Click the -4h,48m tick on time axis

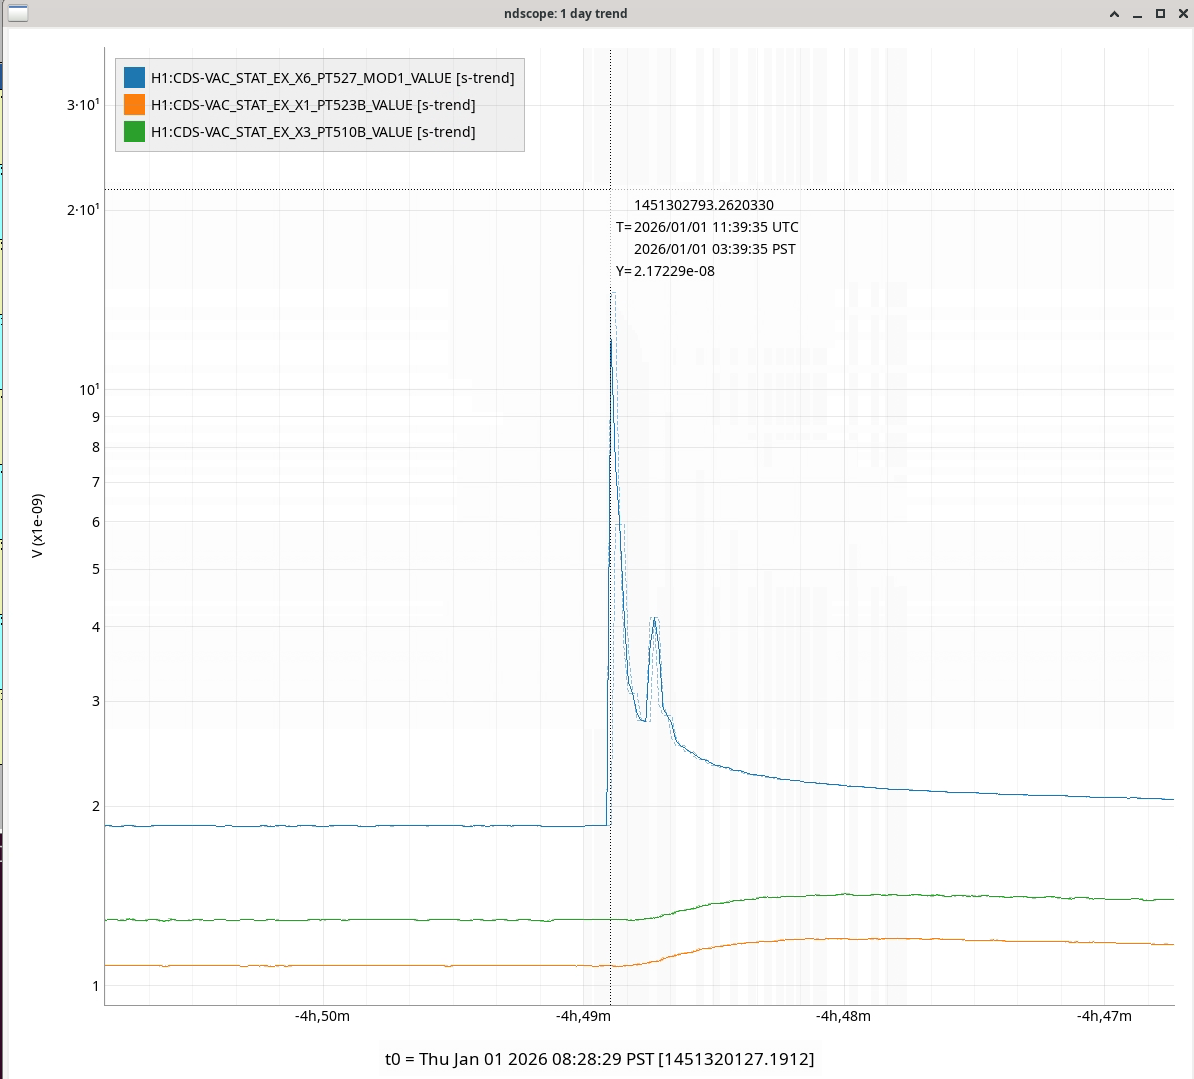click(843, 1016)
